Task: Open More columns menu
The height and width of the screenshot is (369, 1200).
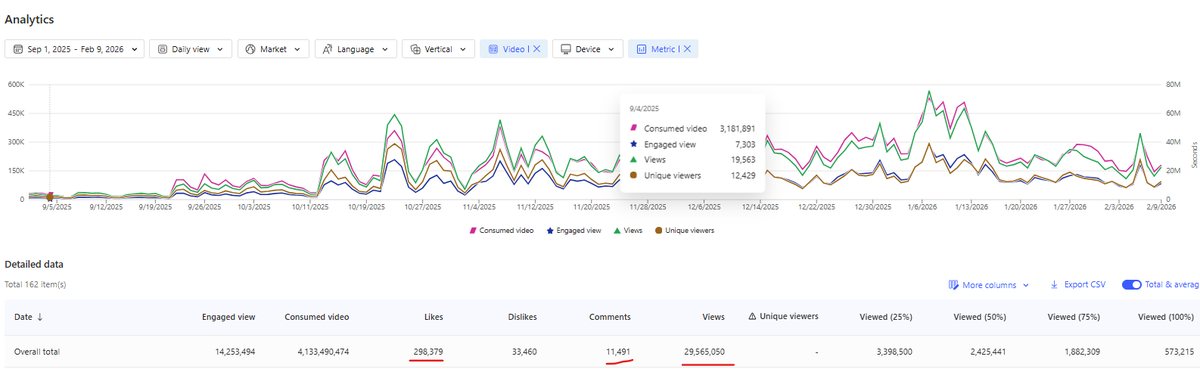Action: [x=989, y=285]
